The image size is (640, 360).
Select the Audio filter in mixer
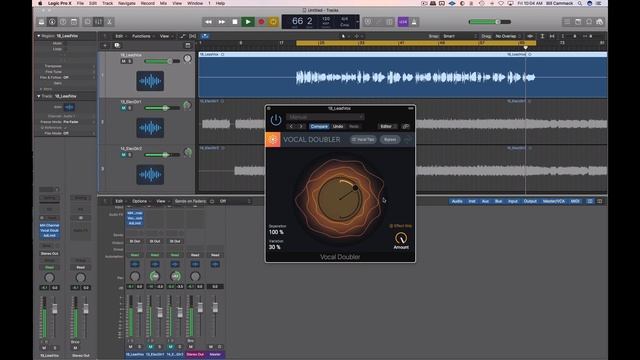tap(457, 201)
